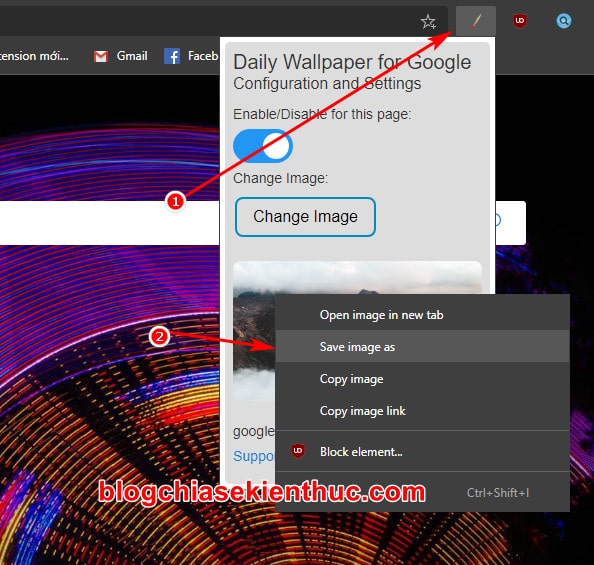Open the Daily Wallpaper brush extension icon

(476, 21)
